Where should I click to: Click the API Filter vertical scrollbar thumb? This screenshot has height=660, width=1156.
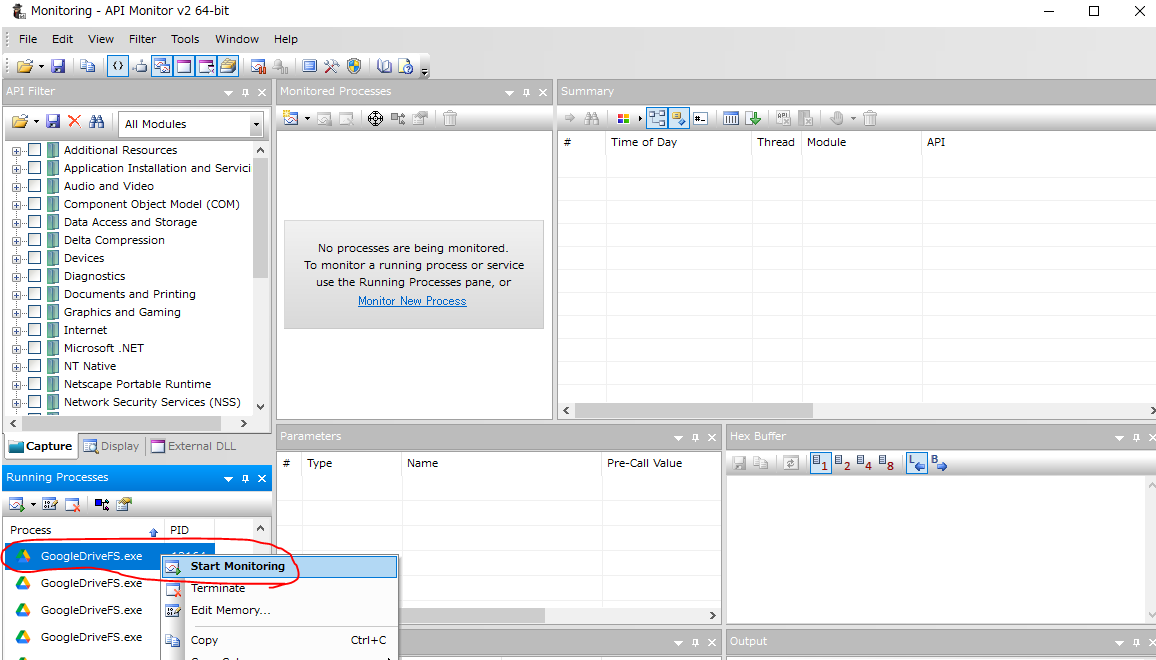(x=260, y=218)
